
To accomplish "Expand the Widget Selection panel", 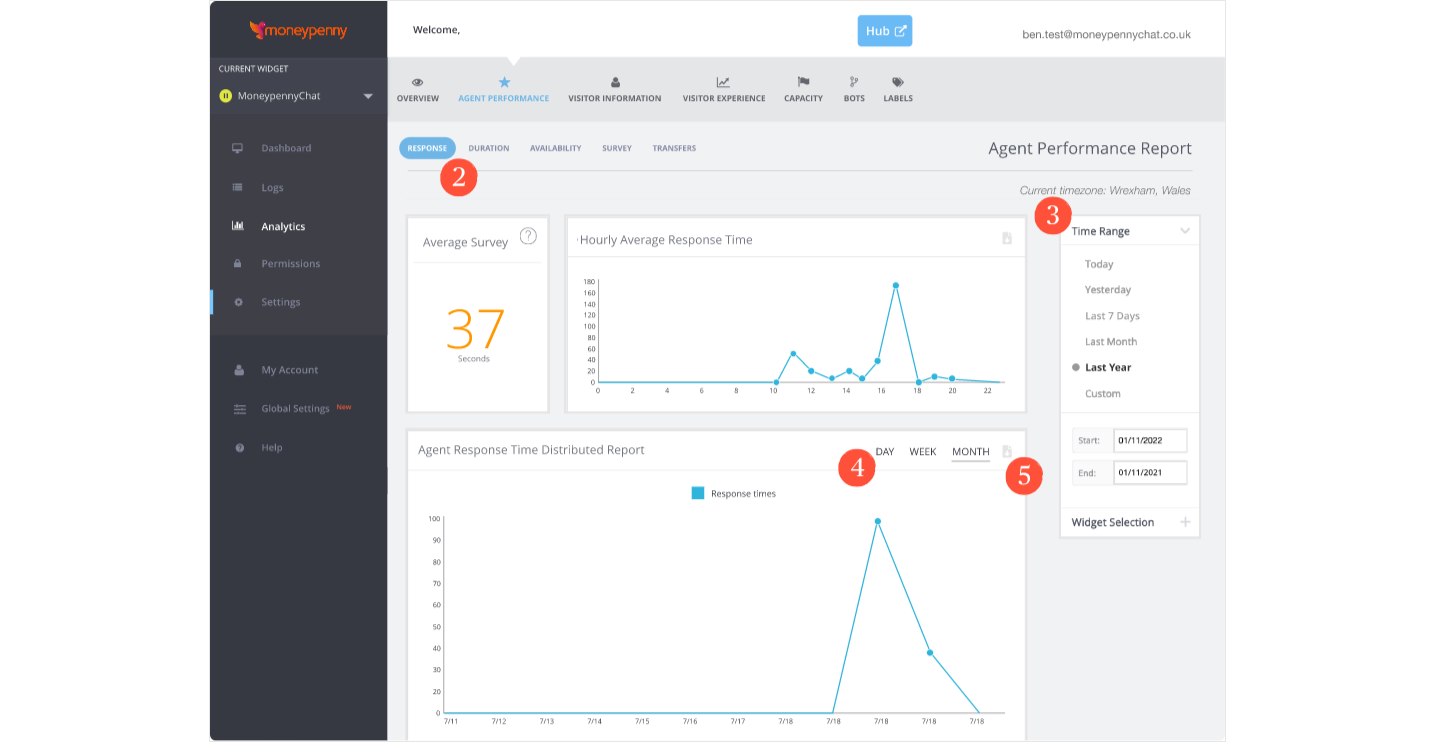I will [x=1185, y=521].
